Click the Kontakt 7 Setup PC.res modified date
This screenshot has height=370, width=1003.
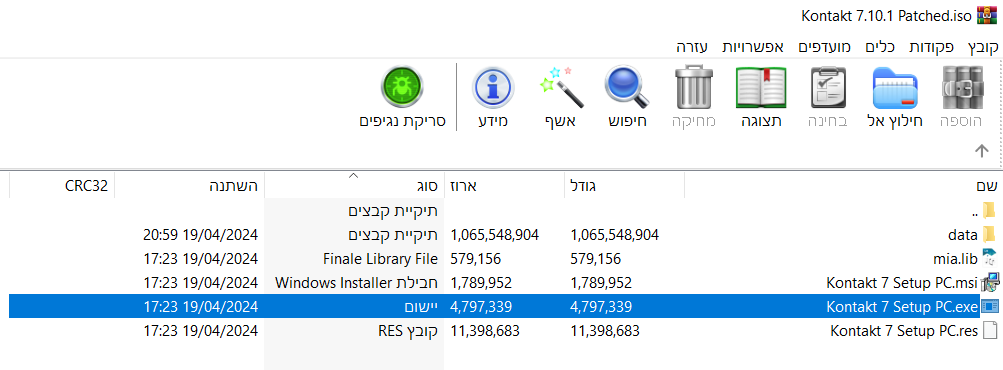click(x=201, y=331)
